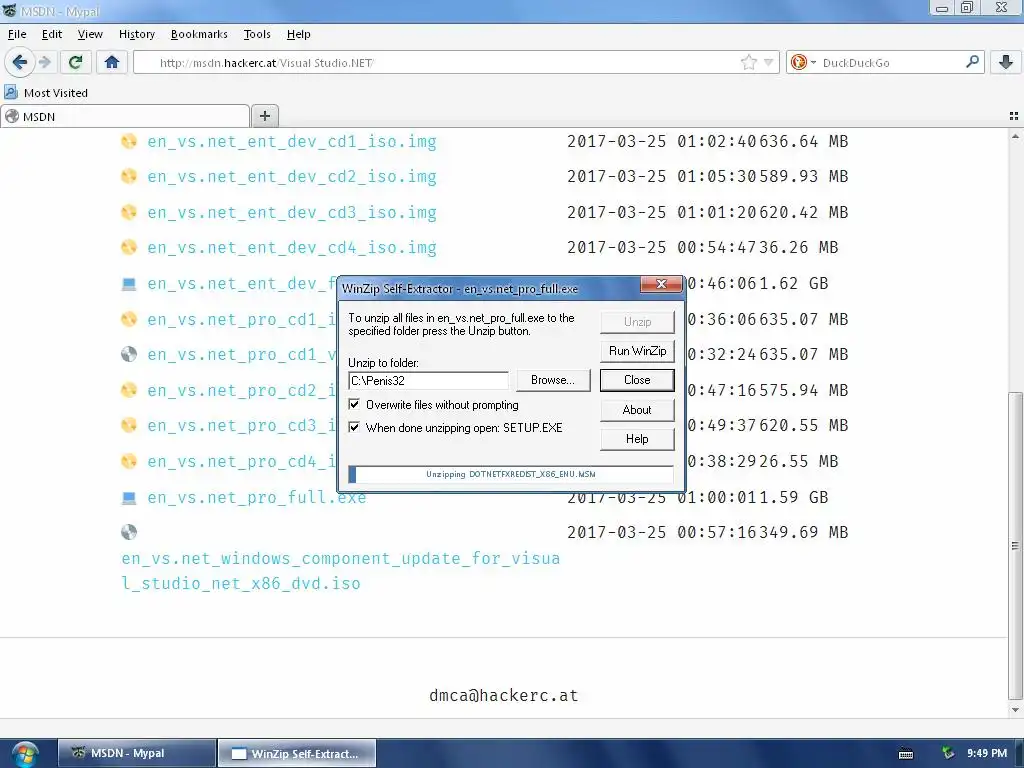
Task: Click the disc icon beside ent_dev_cd1_iso.img
Action: pos(129,141)
